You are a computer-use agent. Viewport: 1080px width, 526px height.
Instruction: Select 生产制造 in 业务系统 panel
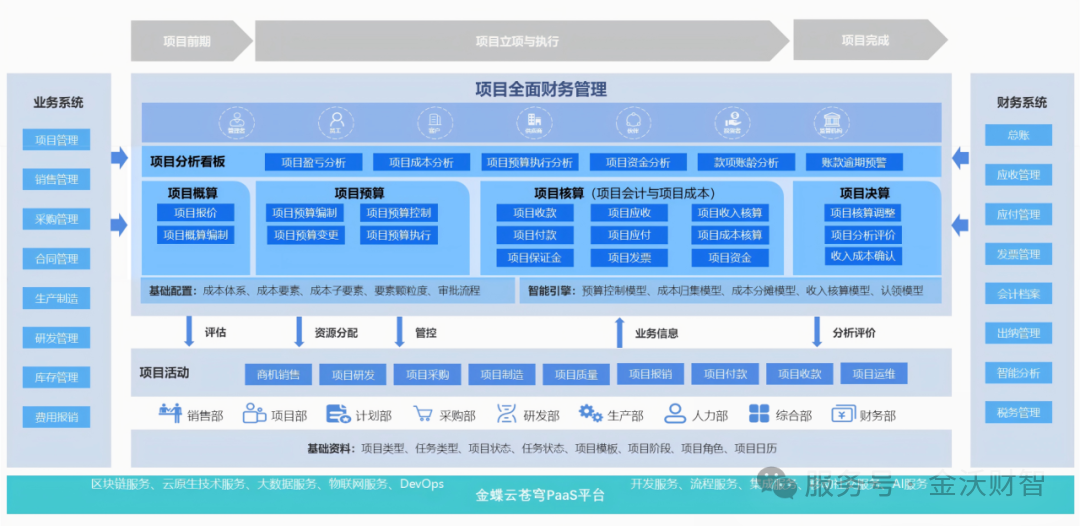[56, 298]
